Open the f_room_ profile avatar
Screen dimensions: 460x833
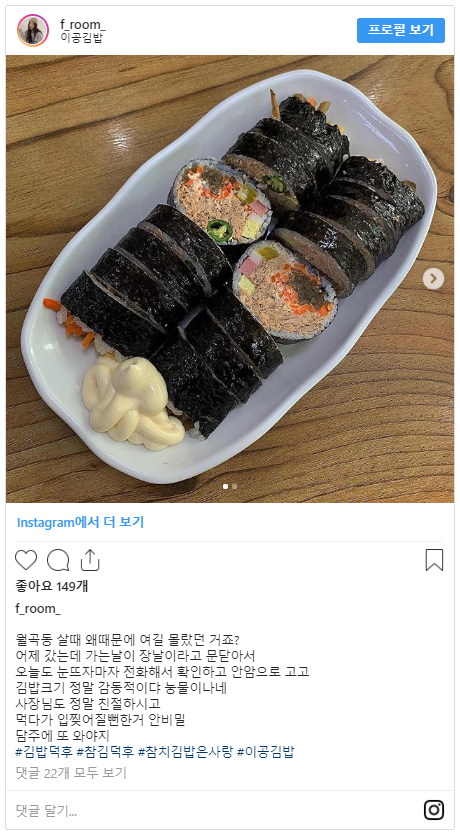point(33,30)
